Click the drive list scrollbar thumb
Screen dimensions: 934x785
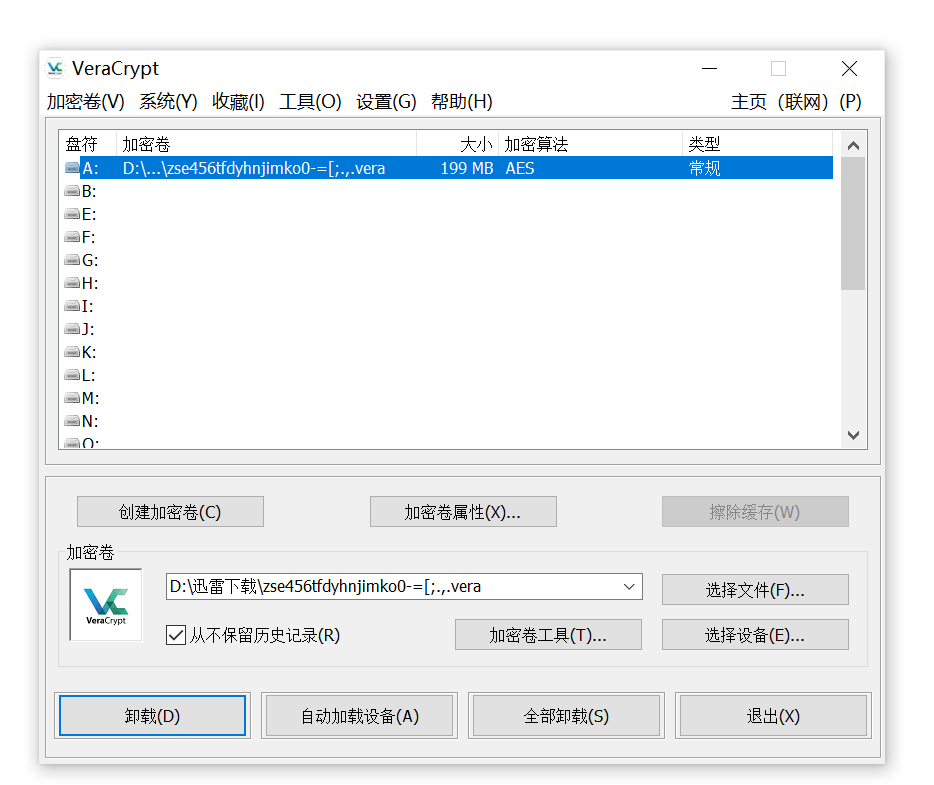point(853,223)
